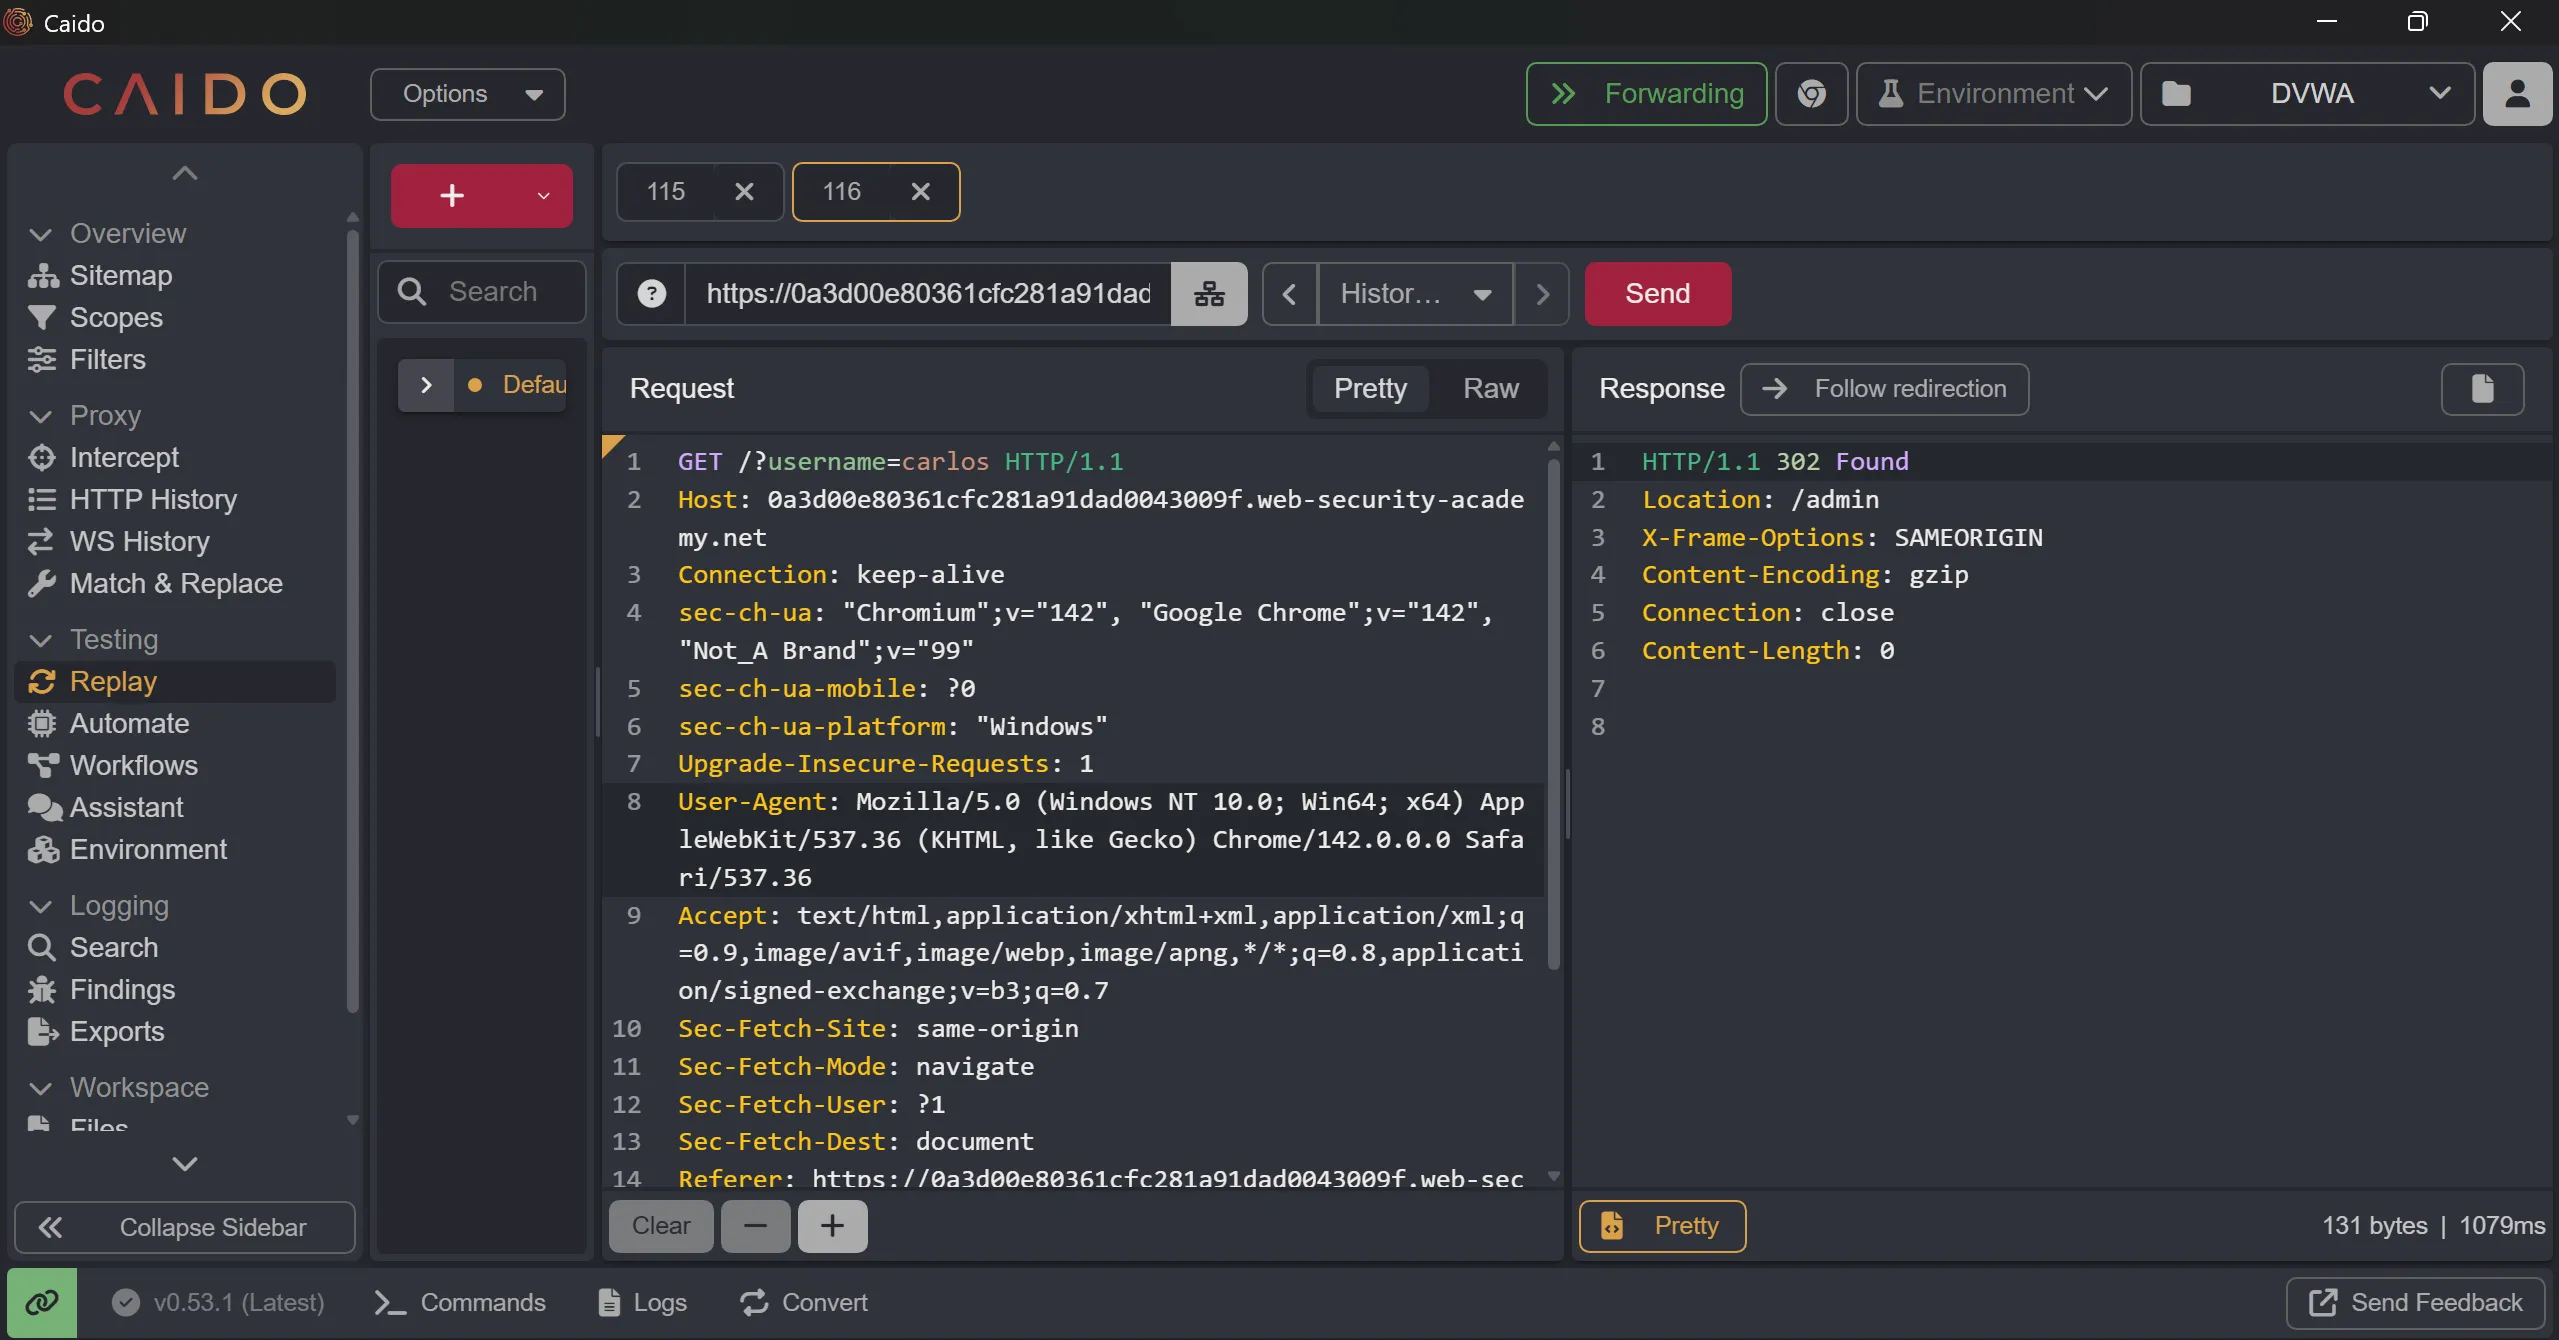
Task: Expand the Default collection chevron
Action: click(x=426, y=385)
